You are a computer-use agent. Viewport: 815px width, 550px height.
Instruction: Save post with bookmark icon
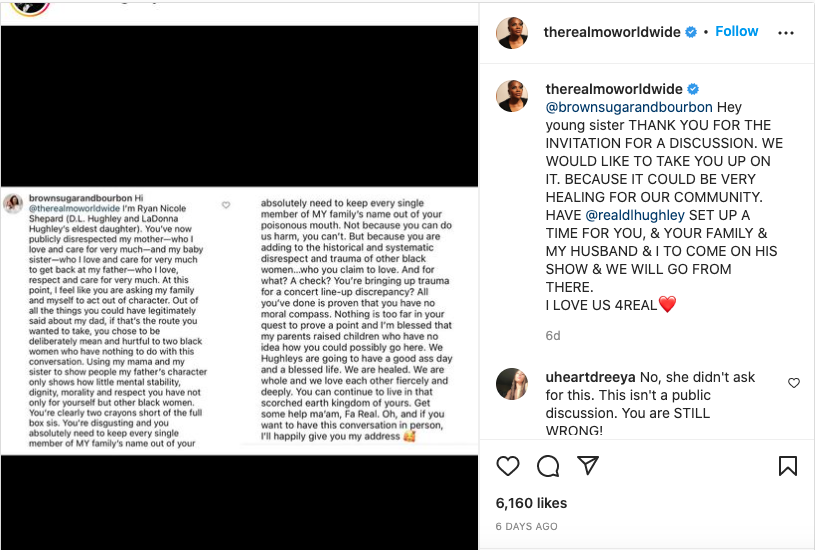787,466
